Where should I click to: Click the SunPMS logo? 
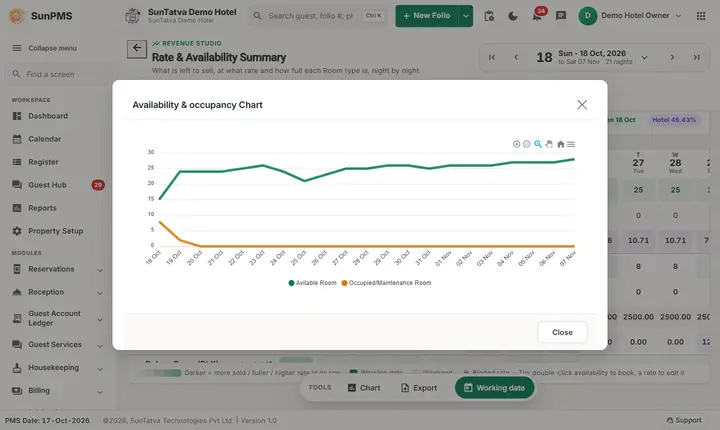click(40, 16)
